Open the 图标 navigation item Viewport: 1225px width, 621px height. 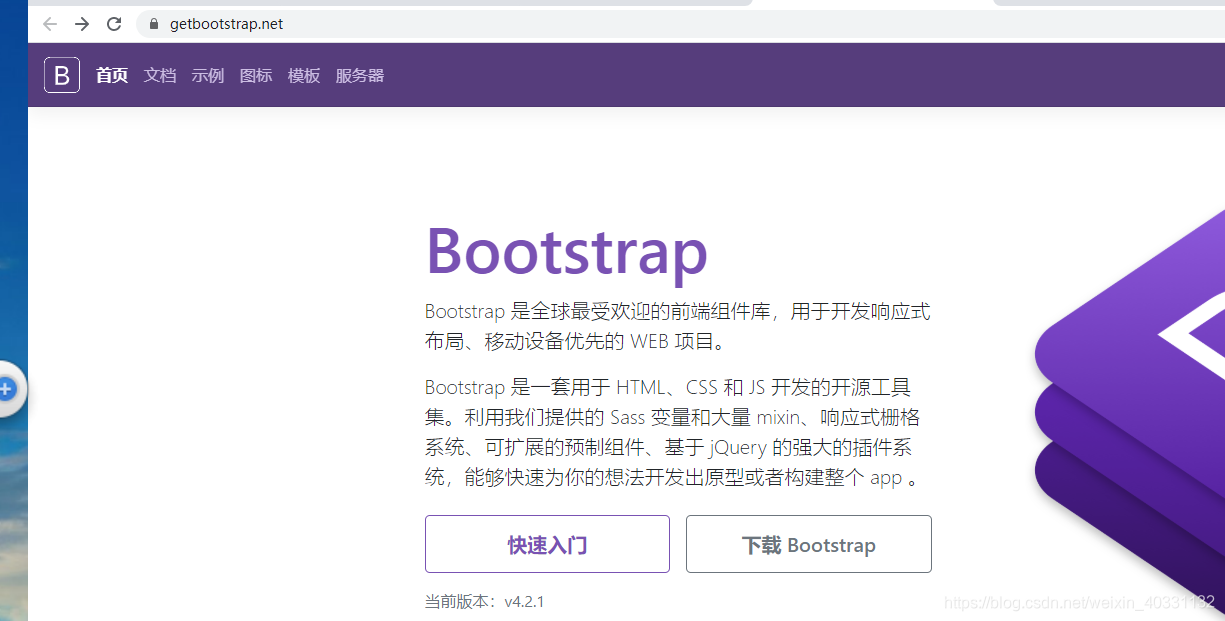click(x=256, y=75)
